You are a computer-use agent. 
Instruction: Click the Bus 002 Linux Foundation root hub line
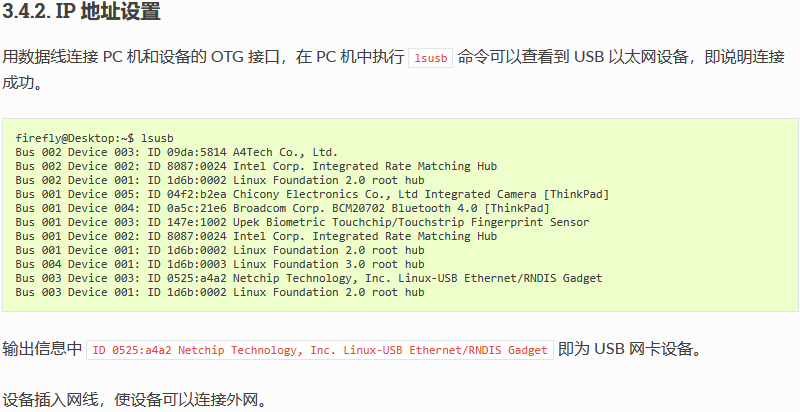(x=220, y=180)
